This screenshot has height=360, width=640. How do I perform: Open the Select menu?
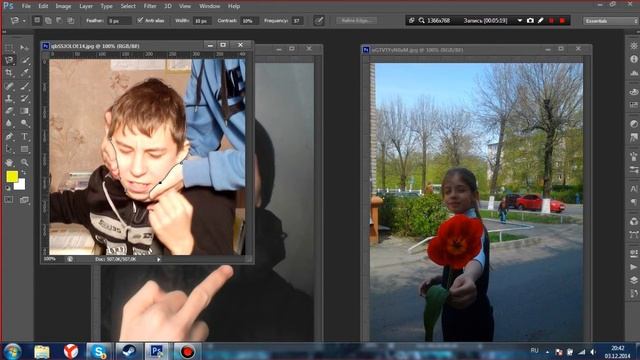click(x=128, y=6)
